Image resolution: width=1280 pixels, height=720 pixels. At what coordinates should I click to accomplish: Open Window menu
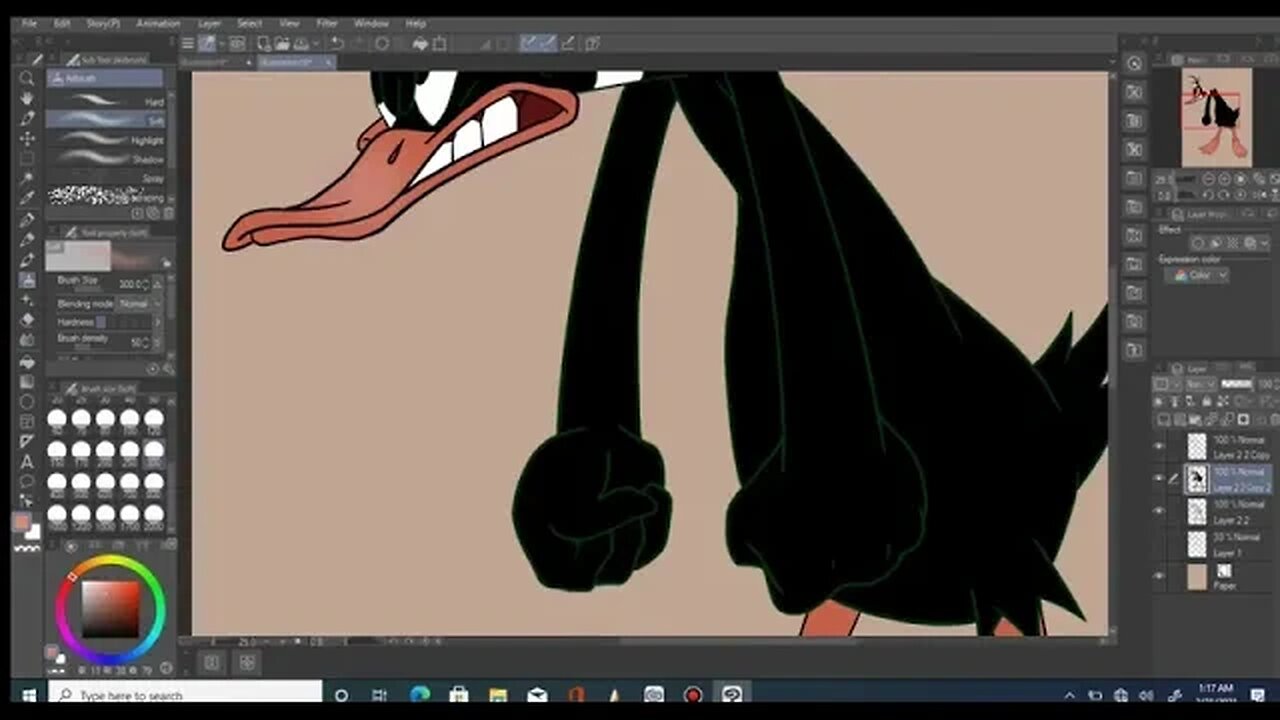coord(371,23)
